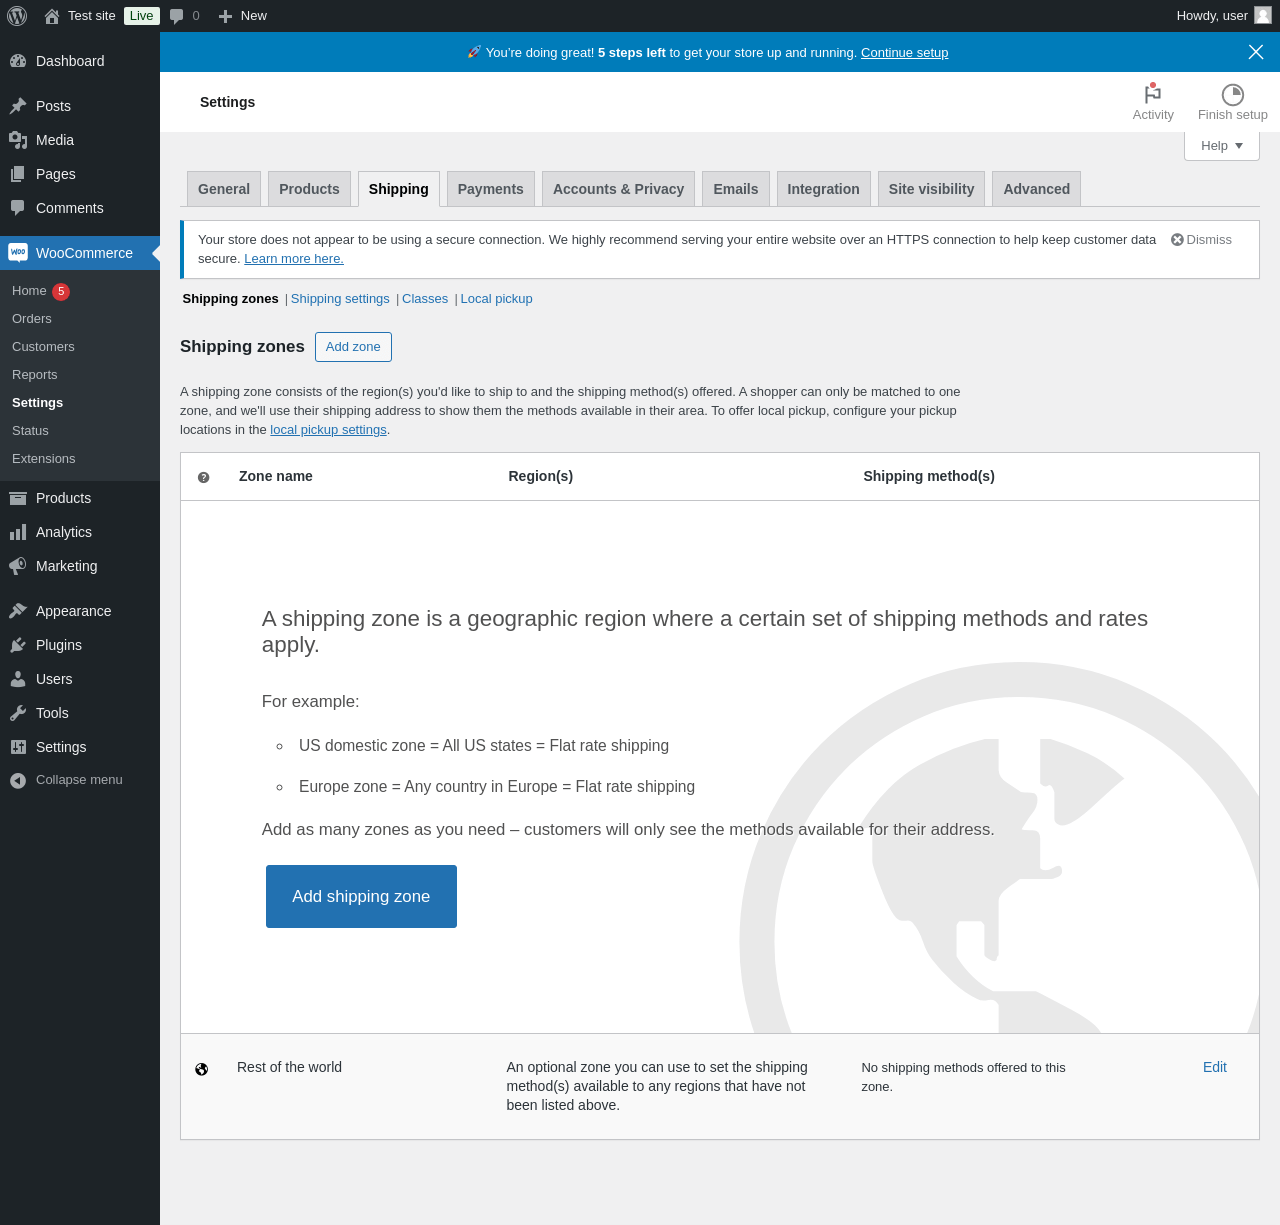The image size is (1280, 1225).
Task: Click the WordPress logo icon
Action: 17,16
